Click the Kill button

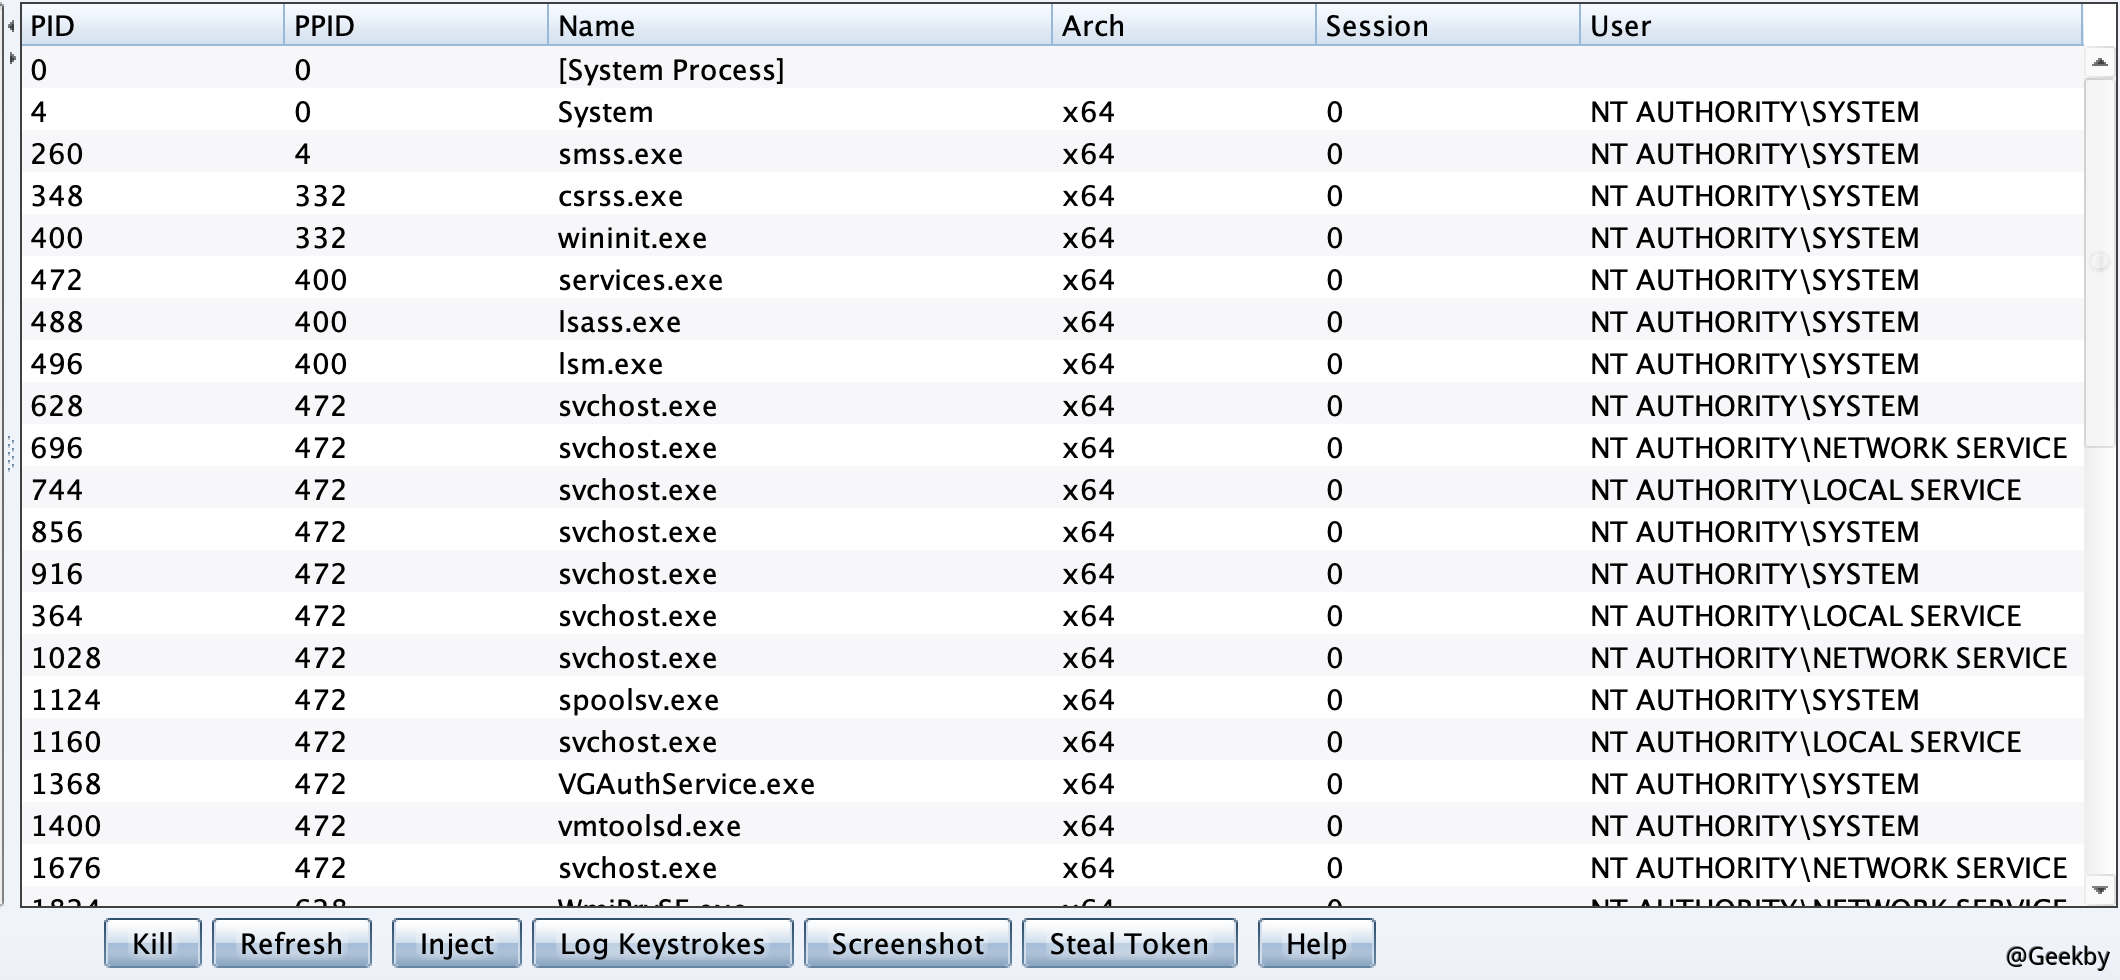[152, 944]
